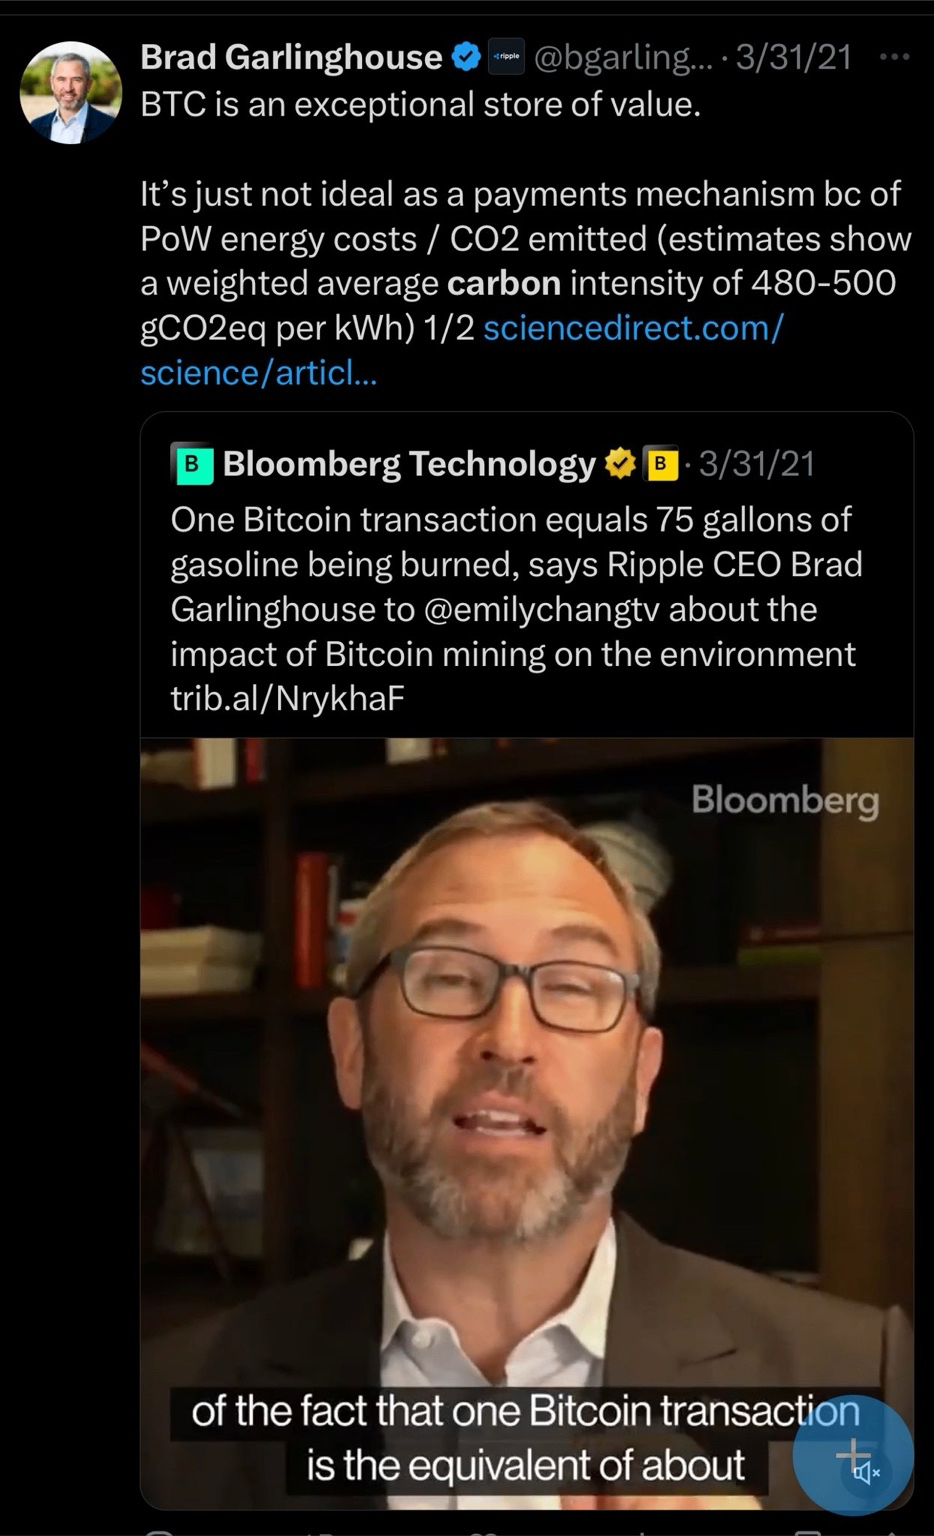Open the @bgarling... handle link

tap(624, 58)
